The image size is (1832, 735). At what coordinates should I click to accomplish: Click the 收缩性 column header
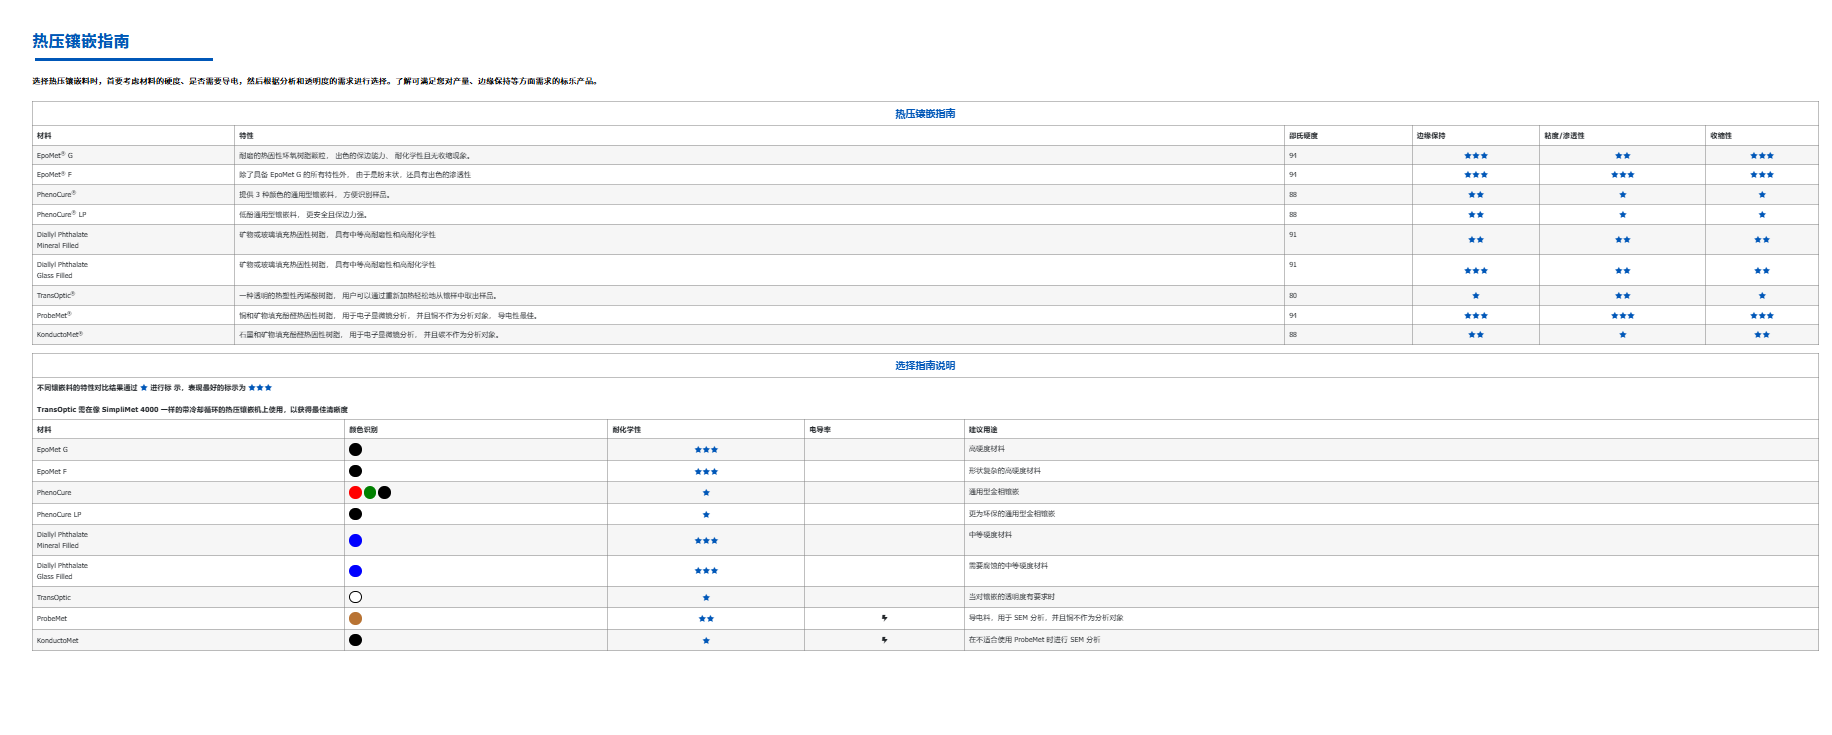point(1721,136)
